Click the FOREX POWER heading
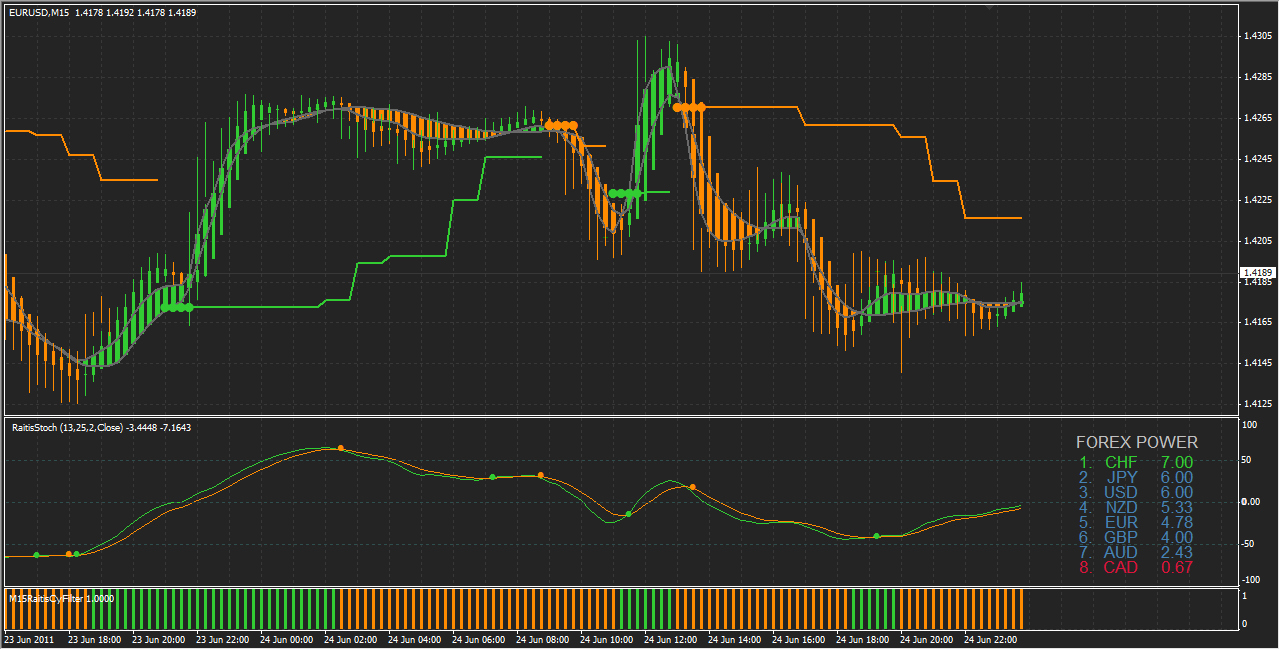Screen dimensions: 1280x650 [1136, 442]
